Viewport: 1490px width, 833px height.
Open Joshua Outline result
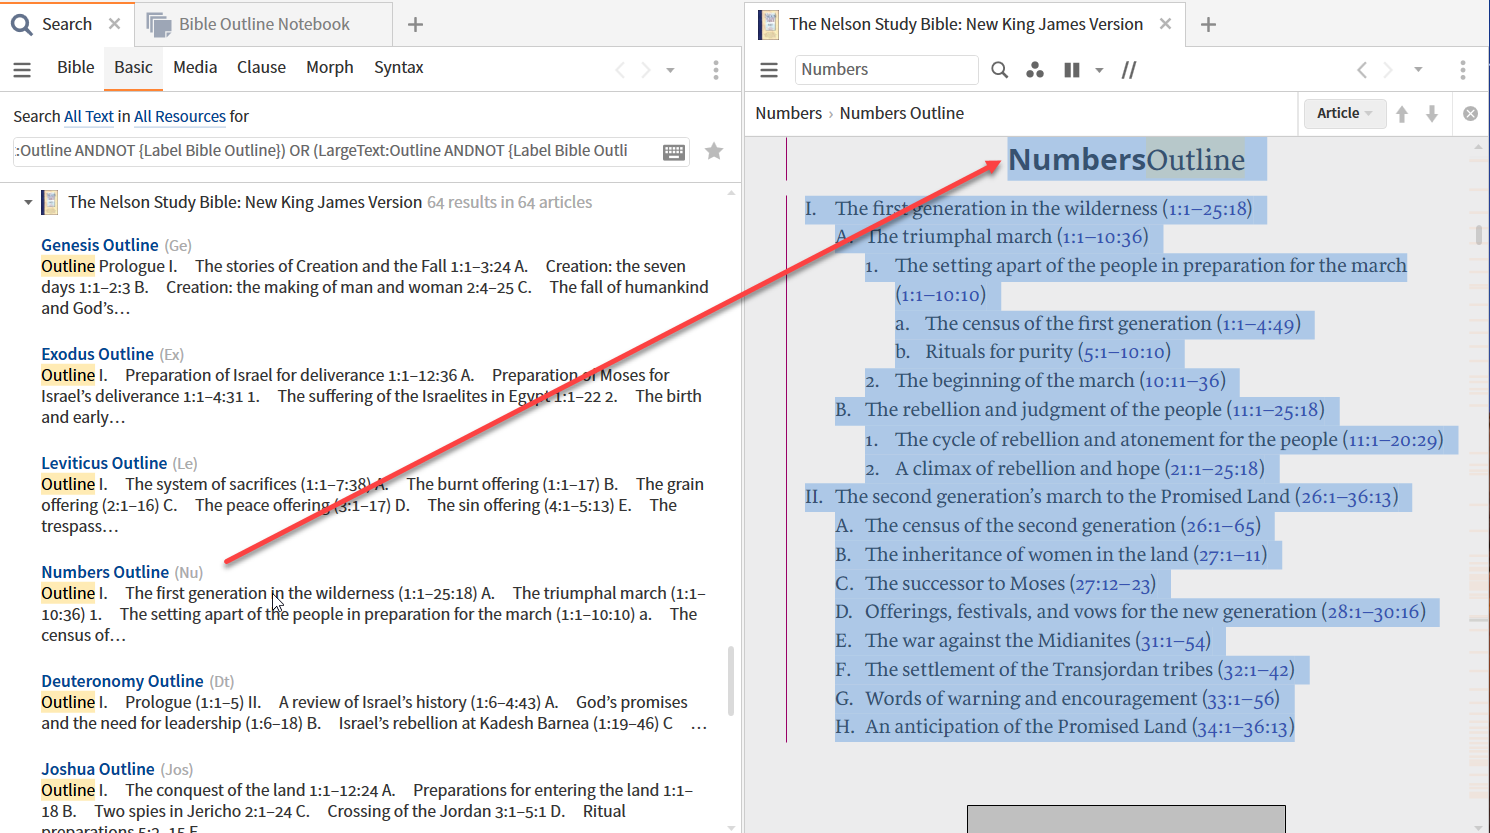click(x=98, y=769)
